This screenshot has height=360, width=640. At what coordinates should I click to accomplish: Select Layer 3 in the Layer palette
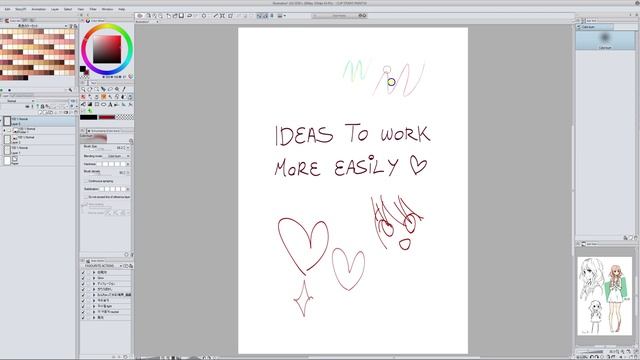(39, 121)
